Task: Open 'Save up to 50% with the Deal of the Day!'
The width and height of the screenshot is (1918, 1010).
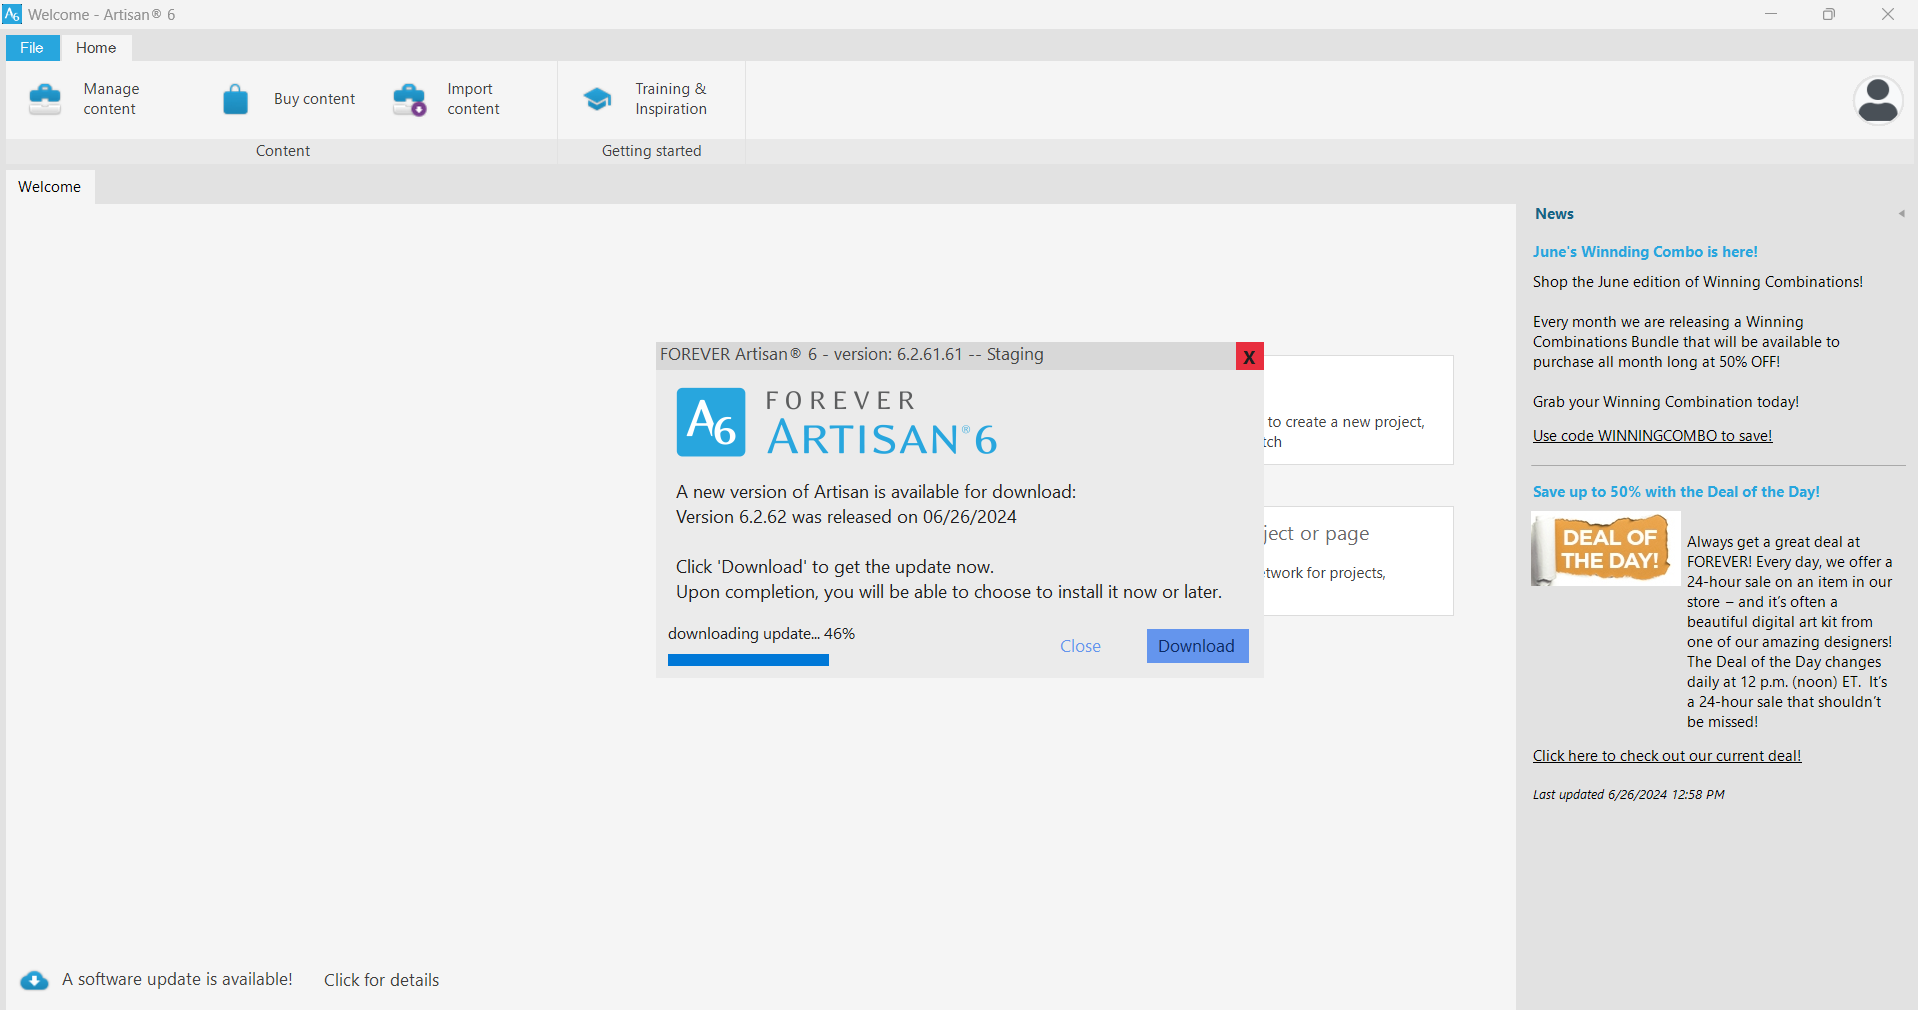Action: click(1676, 492)
